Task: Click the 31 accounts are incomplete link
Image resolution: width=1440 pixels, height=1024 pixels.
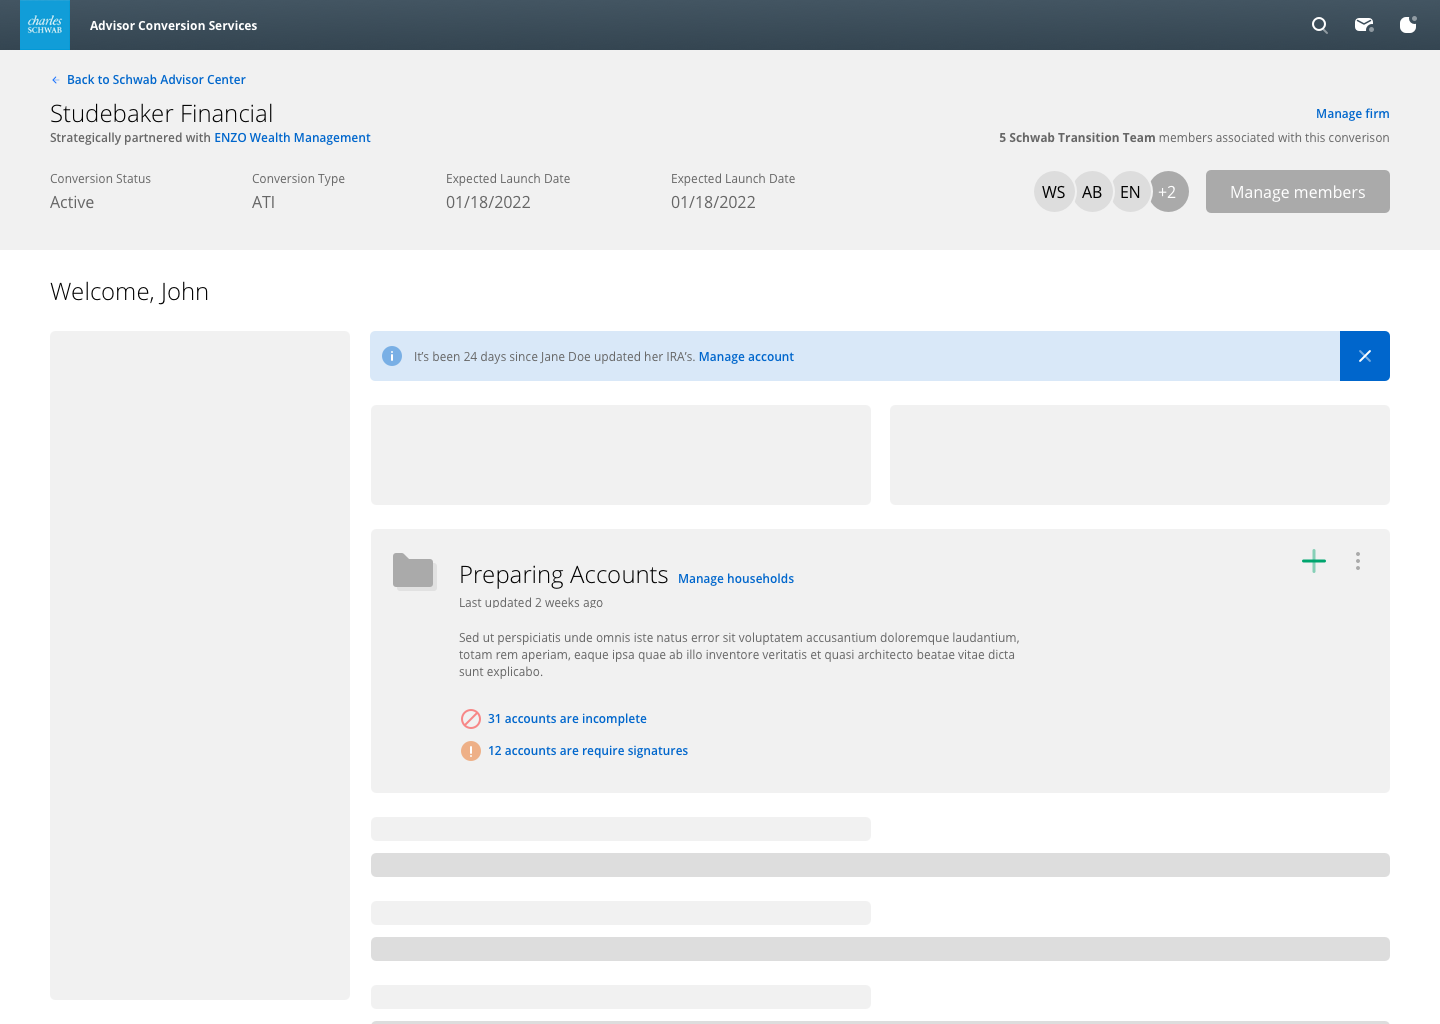Action: point(567,718)
